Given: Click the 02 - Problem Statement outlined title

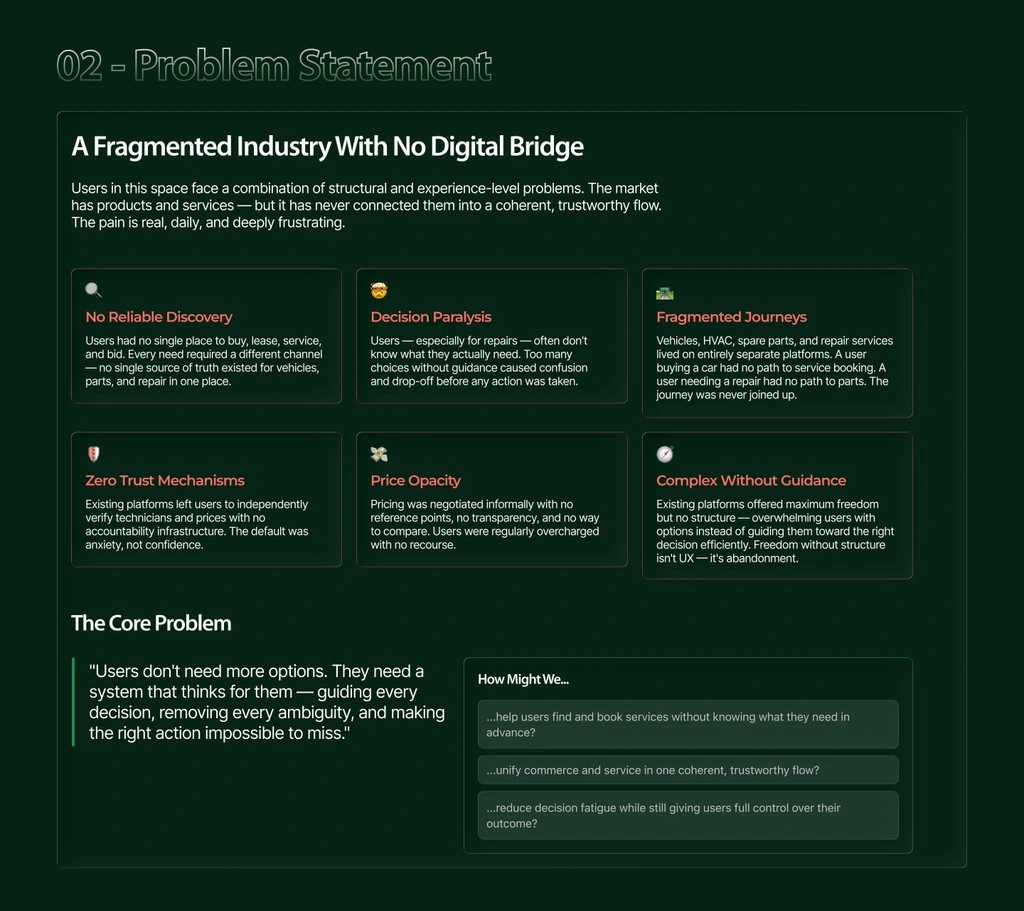Looking at the screenshot, I should 274,65.
